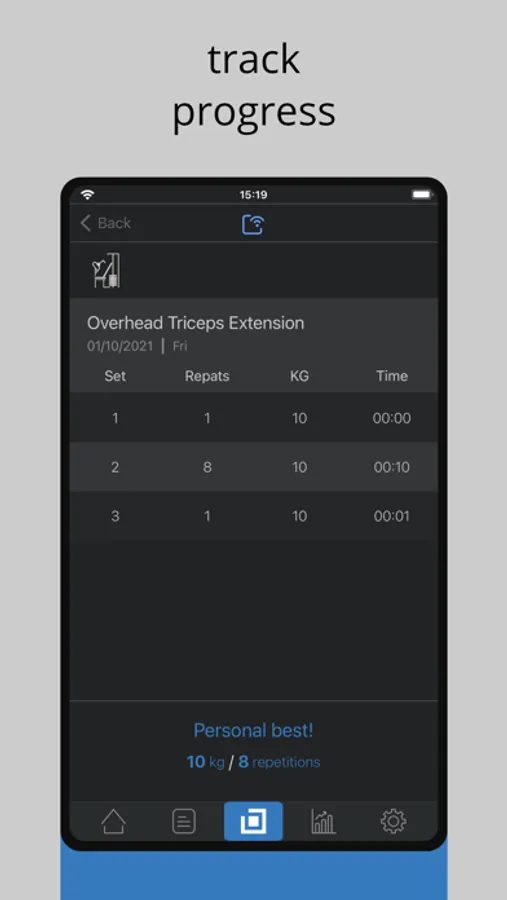Viewport: 507px width, 900px height.
Task: Tap the battery indicator in status bar
Action: click(x=422, y=195)
